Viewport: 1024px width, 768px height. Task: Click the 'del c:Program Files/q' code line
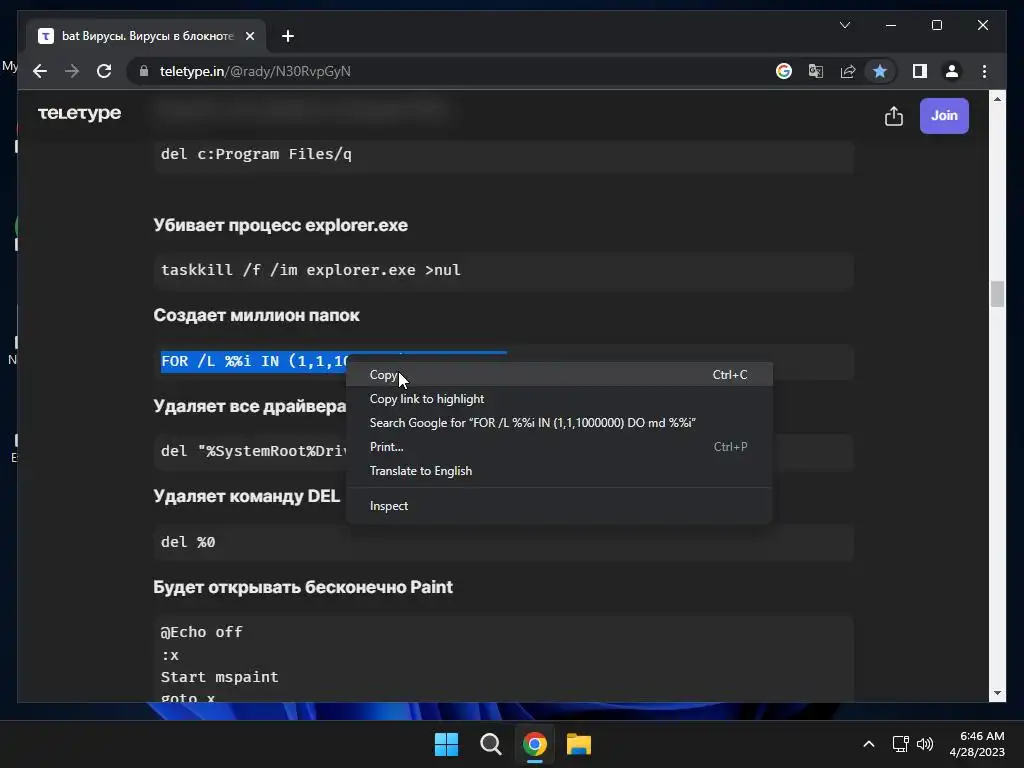256,154
